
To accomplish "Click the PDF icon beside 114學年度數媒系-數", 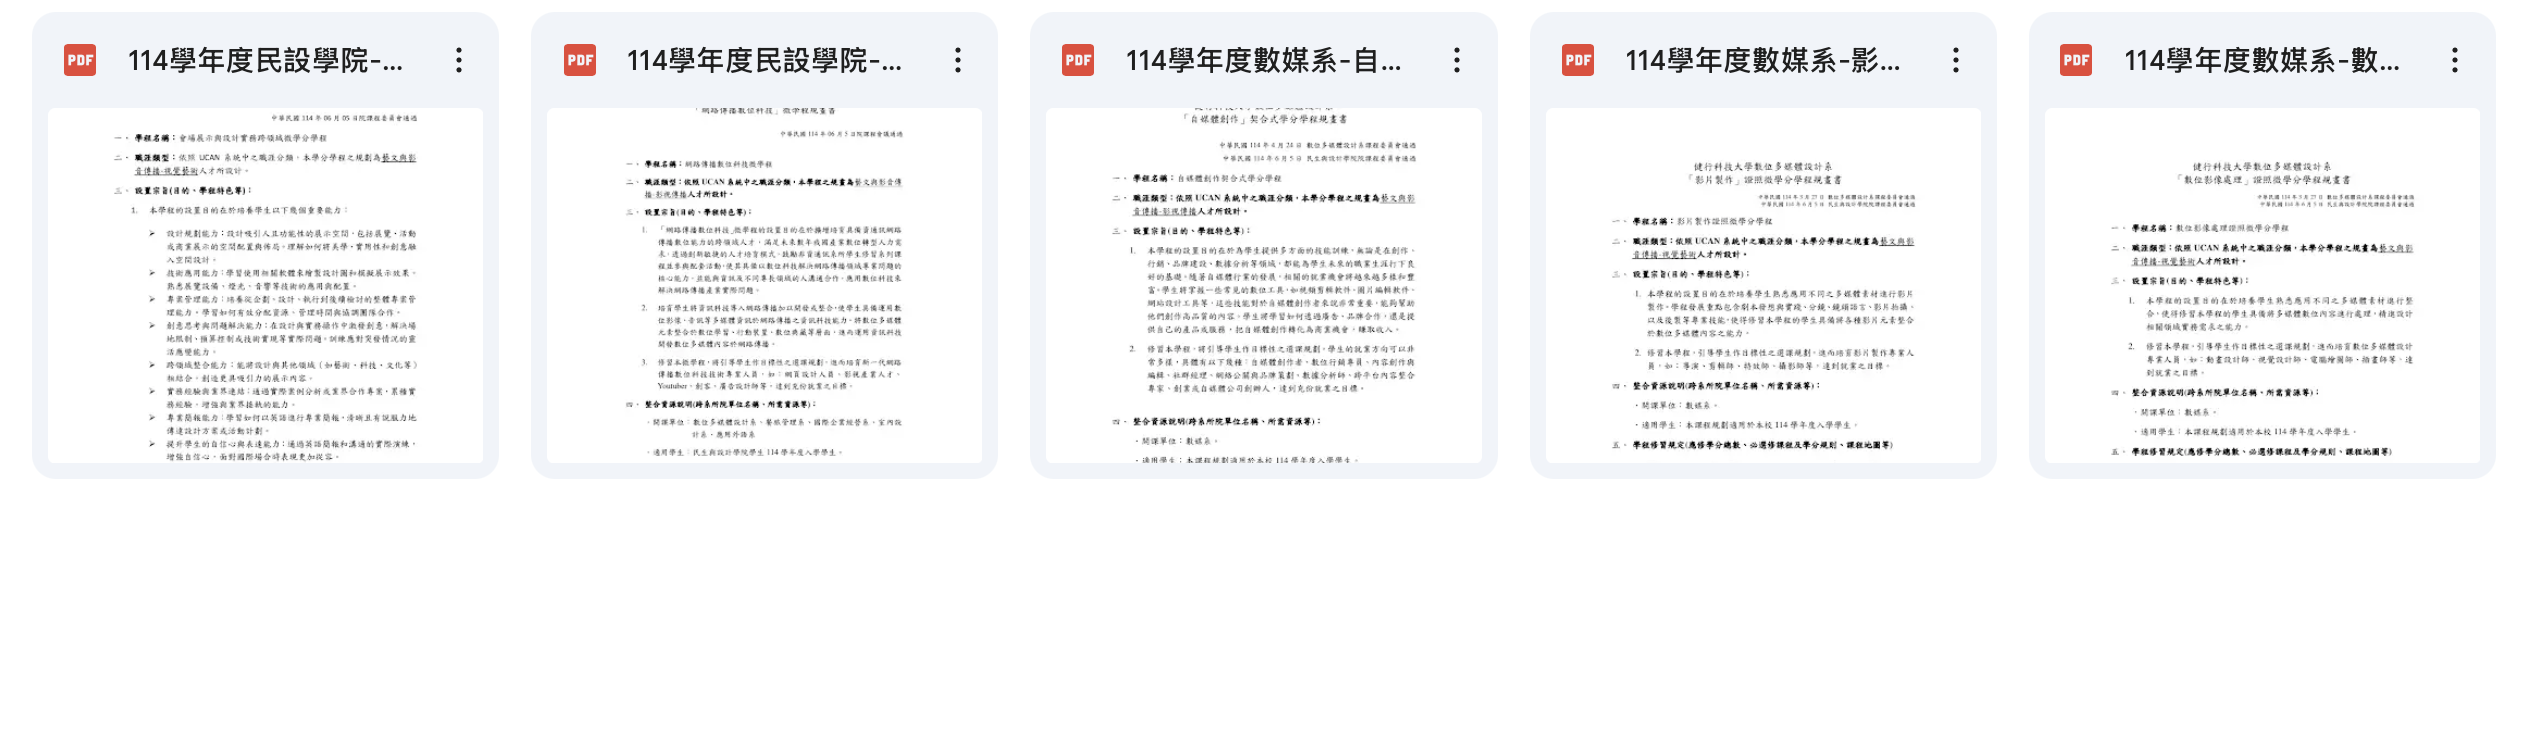I will point(2076,61).
